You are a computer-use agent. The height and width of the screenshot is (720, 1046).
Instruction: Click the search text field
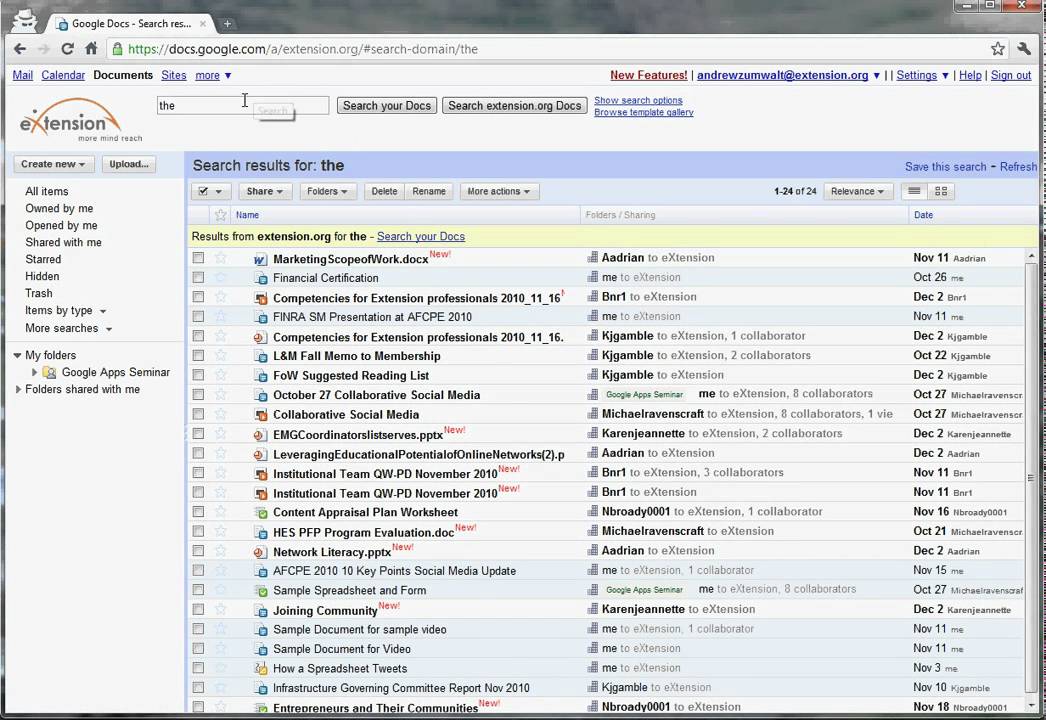[x=243, y=105]
